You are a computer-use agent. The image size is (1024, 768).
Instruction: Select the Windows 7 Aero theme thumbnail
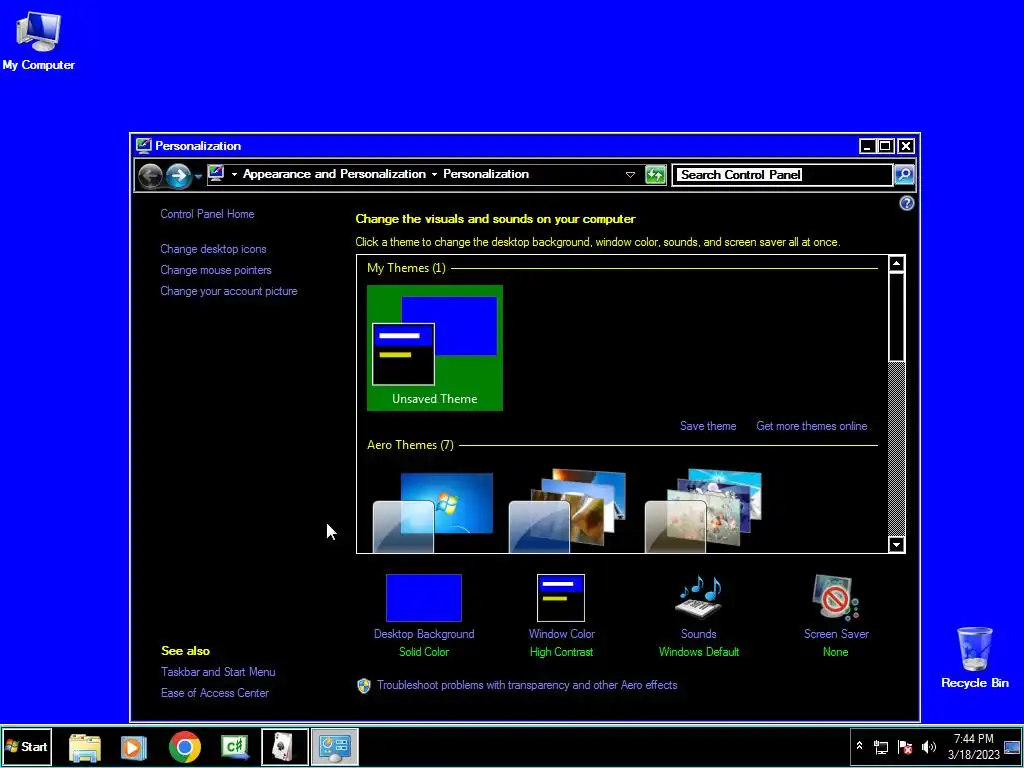point(434,511)
